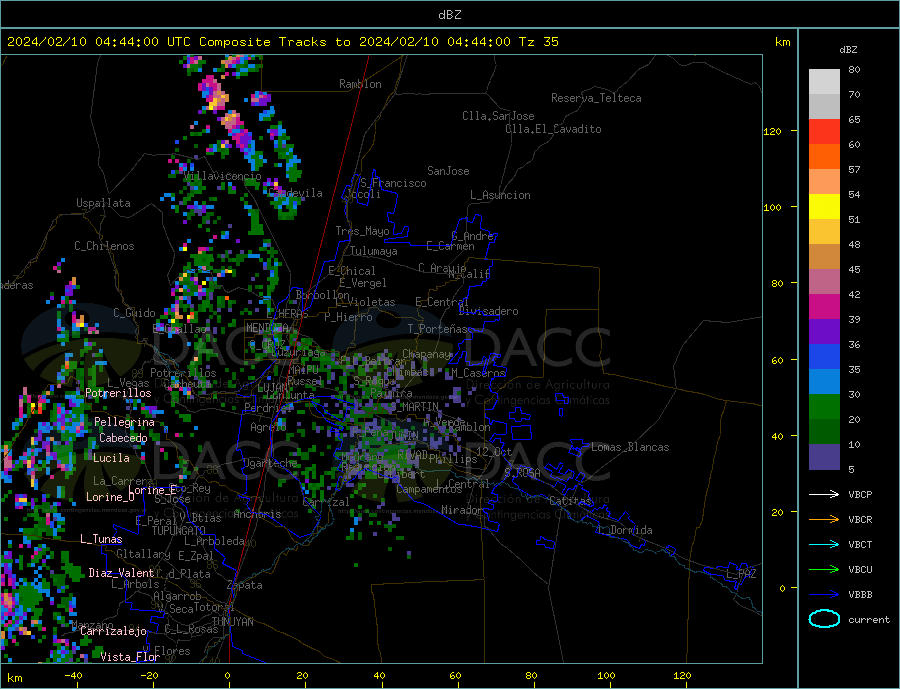Click the Uspallata map label
900x689 pixels.
(x=103, y=203)
